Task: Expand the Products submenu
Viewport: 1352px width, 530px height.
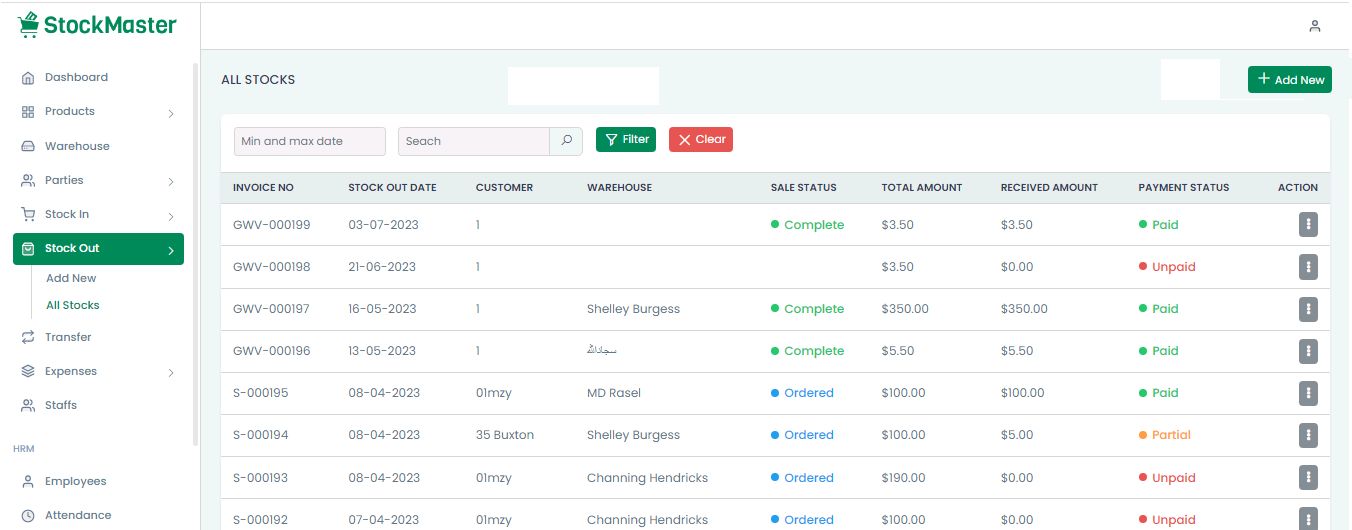Action: click(x=171, y=113)
